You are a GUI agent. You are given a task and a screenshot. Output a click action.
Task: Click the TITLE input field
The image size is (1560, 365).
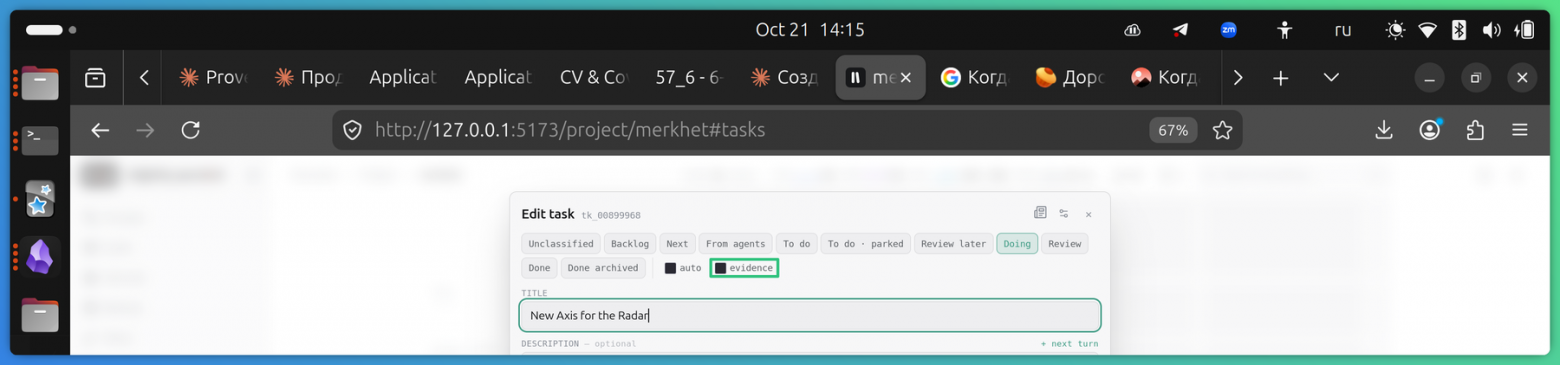click(810, 315)
